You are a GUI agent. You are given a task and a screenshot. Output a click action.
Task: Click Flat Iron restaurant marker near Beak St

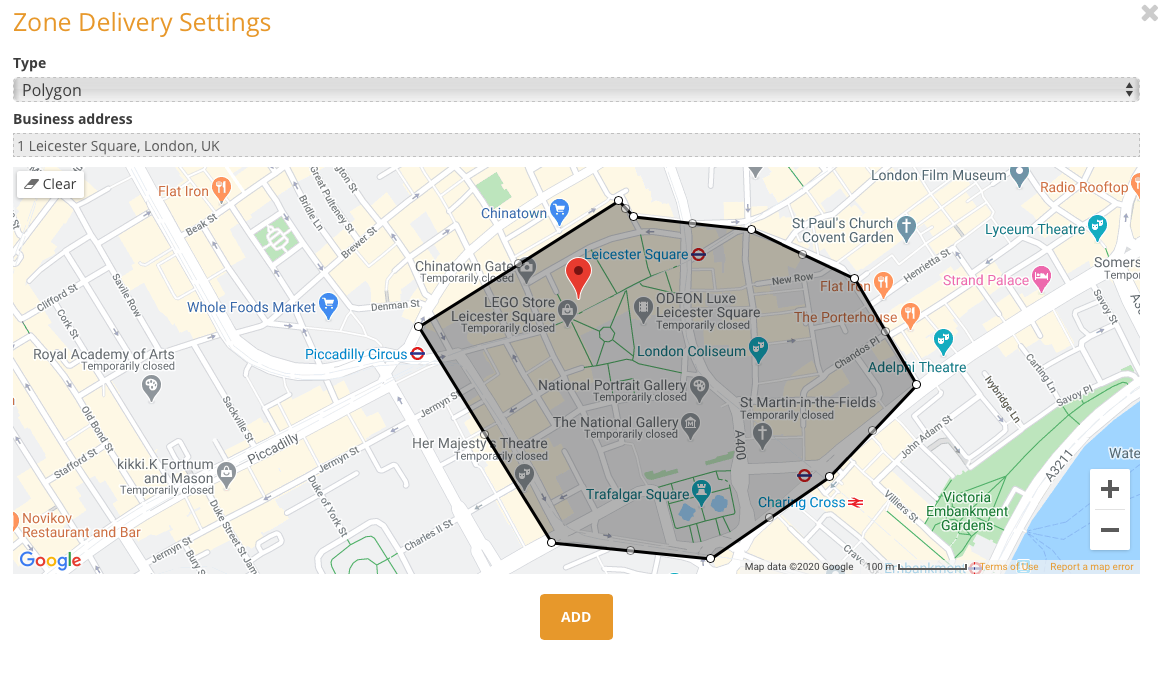[220, 188]
